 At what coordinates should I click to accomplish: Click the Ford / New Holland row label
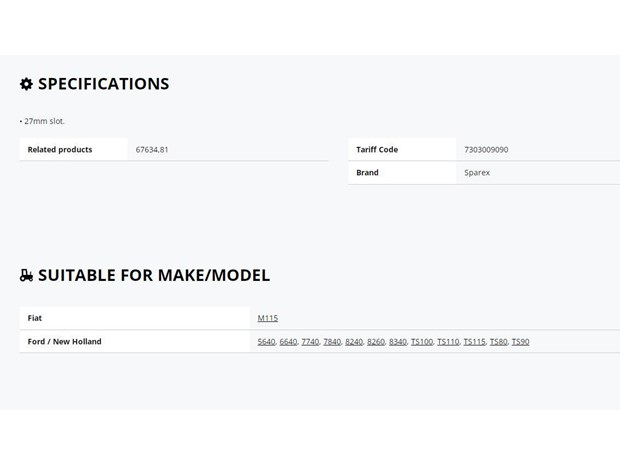pyautogui.click(x=64, y=342)
